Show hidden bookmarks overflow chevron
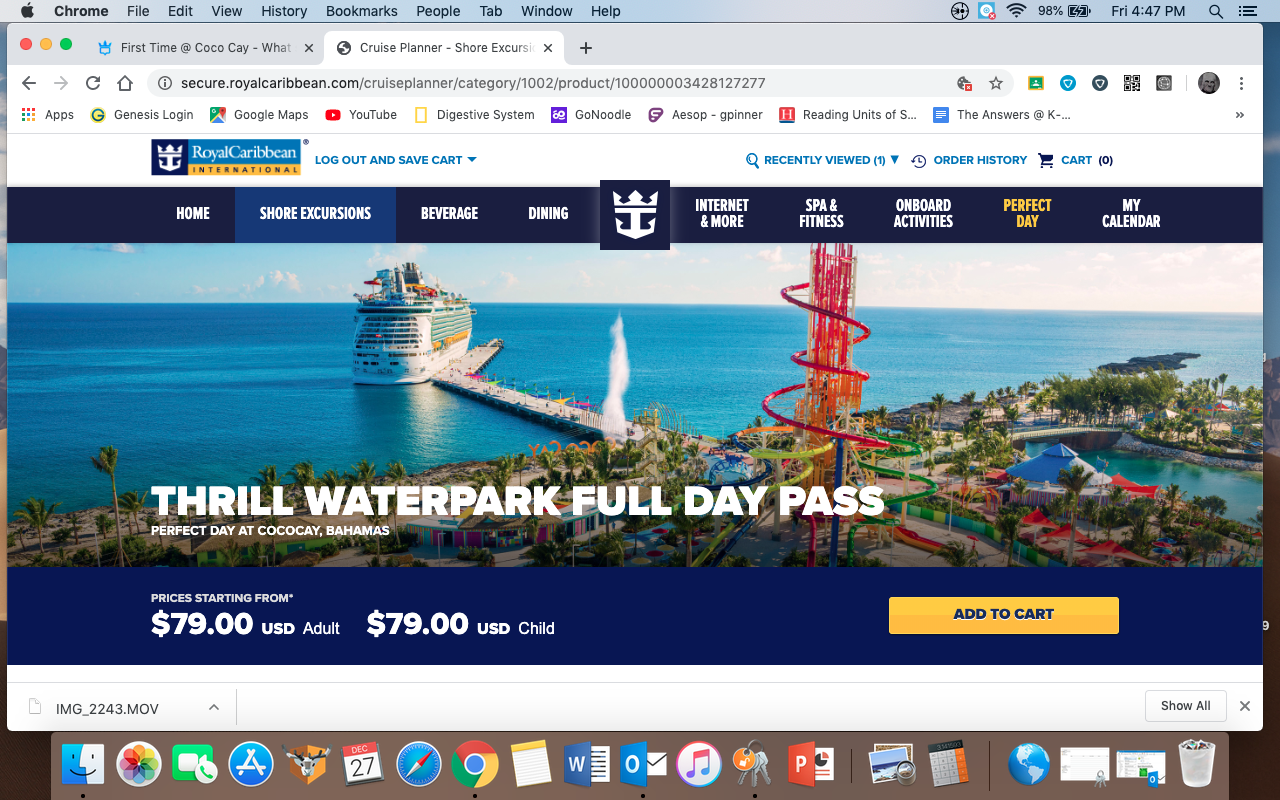The width and height of the screenshot is (1280, 800). (1240, 115)
